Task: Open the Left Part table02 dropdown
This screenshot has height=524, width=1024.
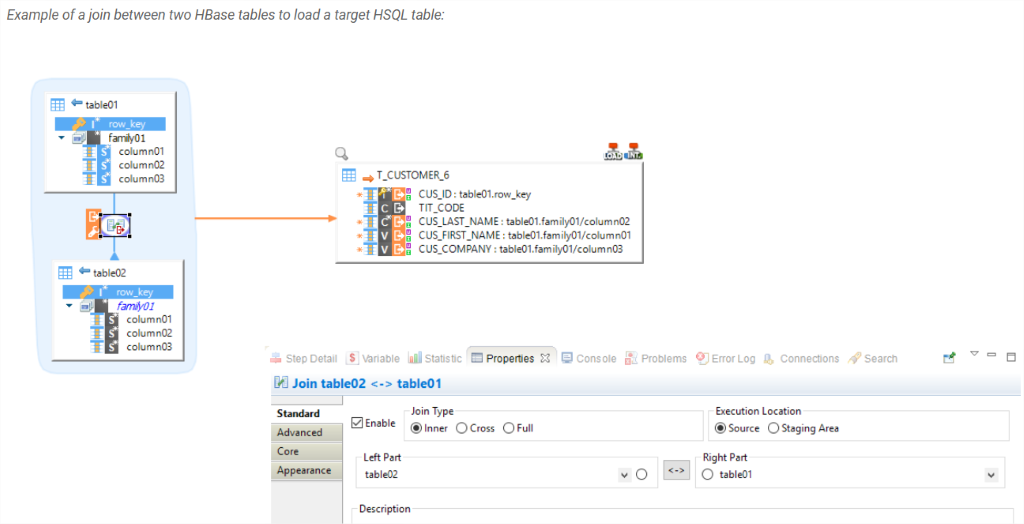Action: [624, 475]
